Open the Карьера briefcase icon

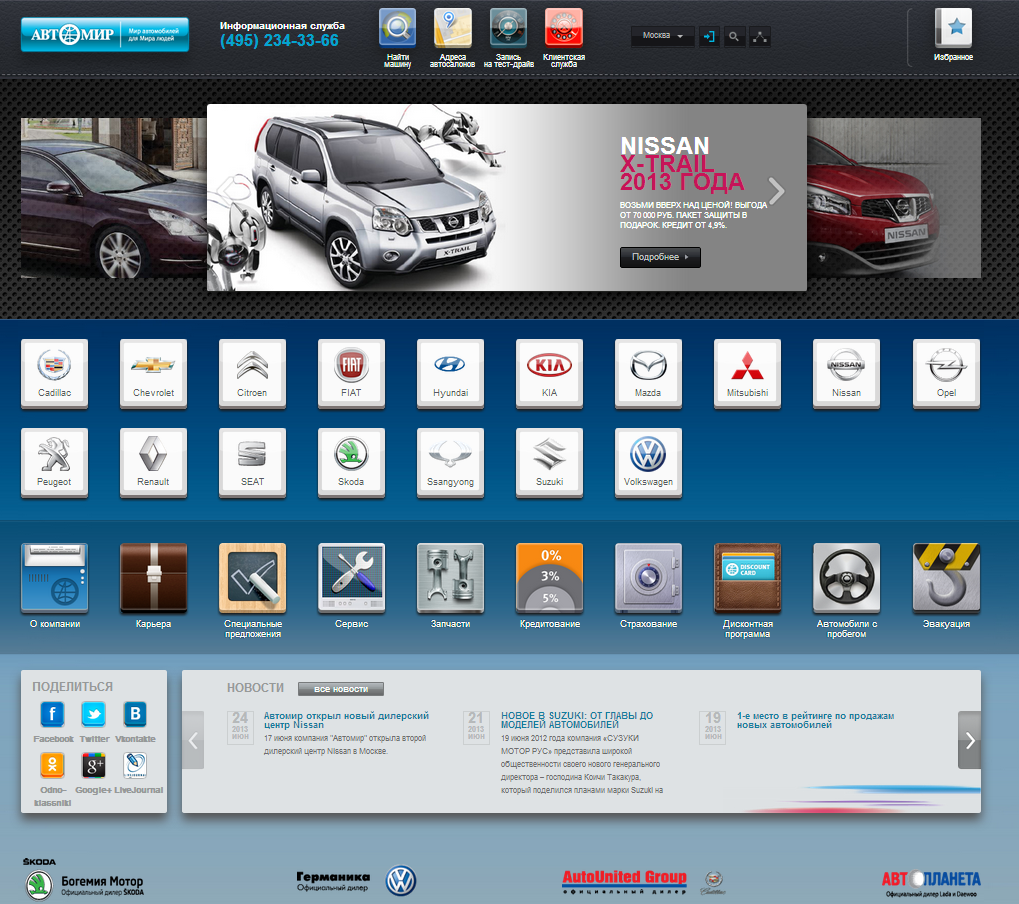click(x=153, y=578)
